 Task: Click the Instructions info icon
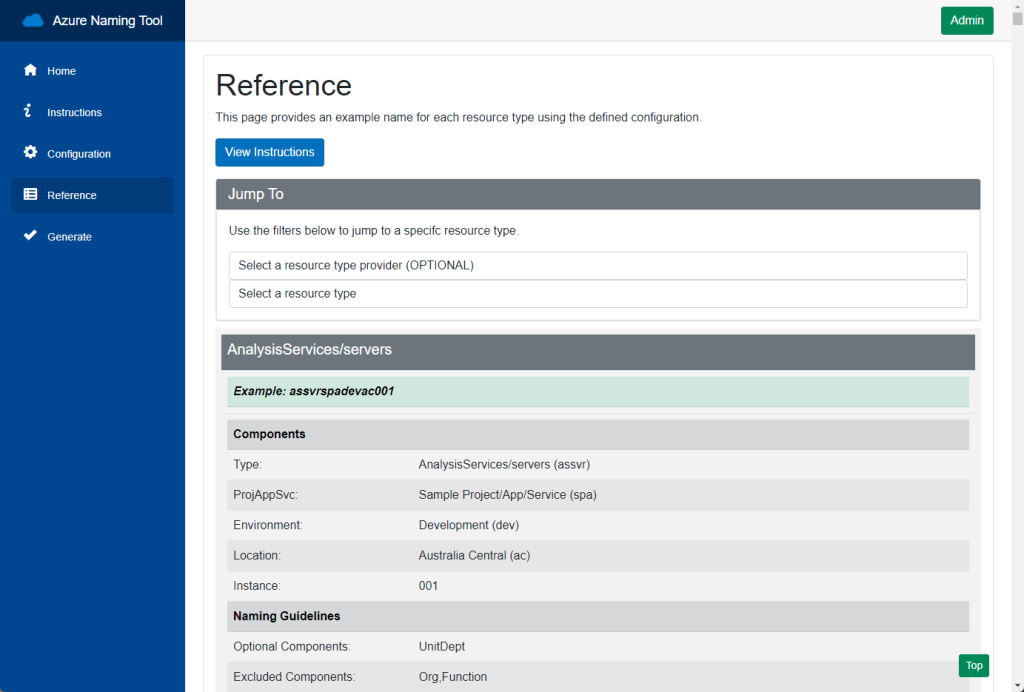point(27,111)
